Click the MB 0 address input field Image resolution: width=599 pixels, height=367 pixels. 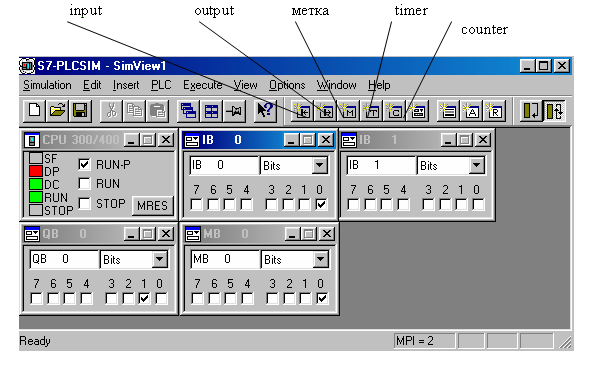(x=225, y=259)
